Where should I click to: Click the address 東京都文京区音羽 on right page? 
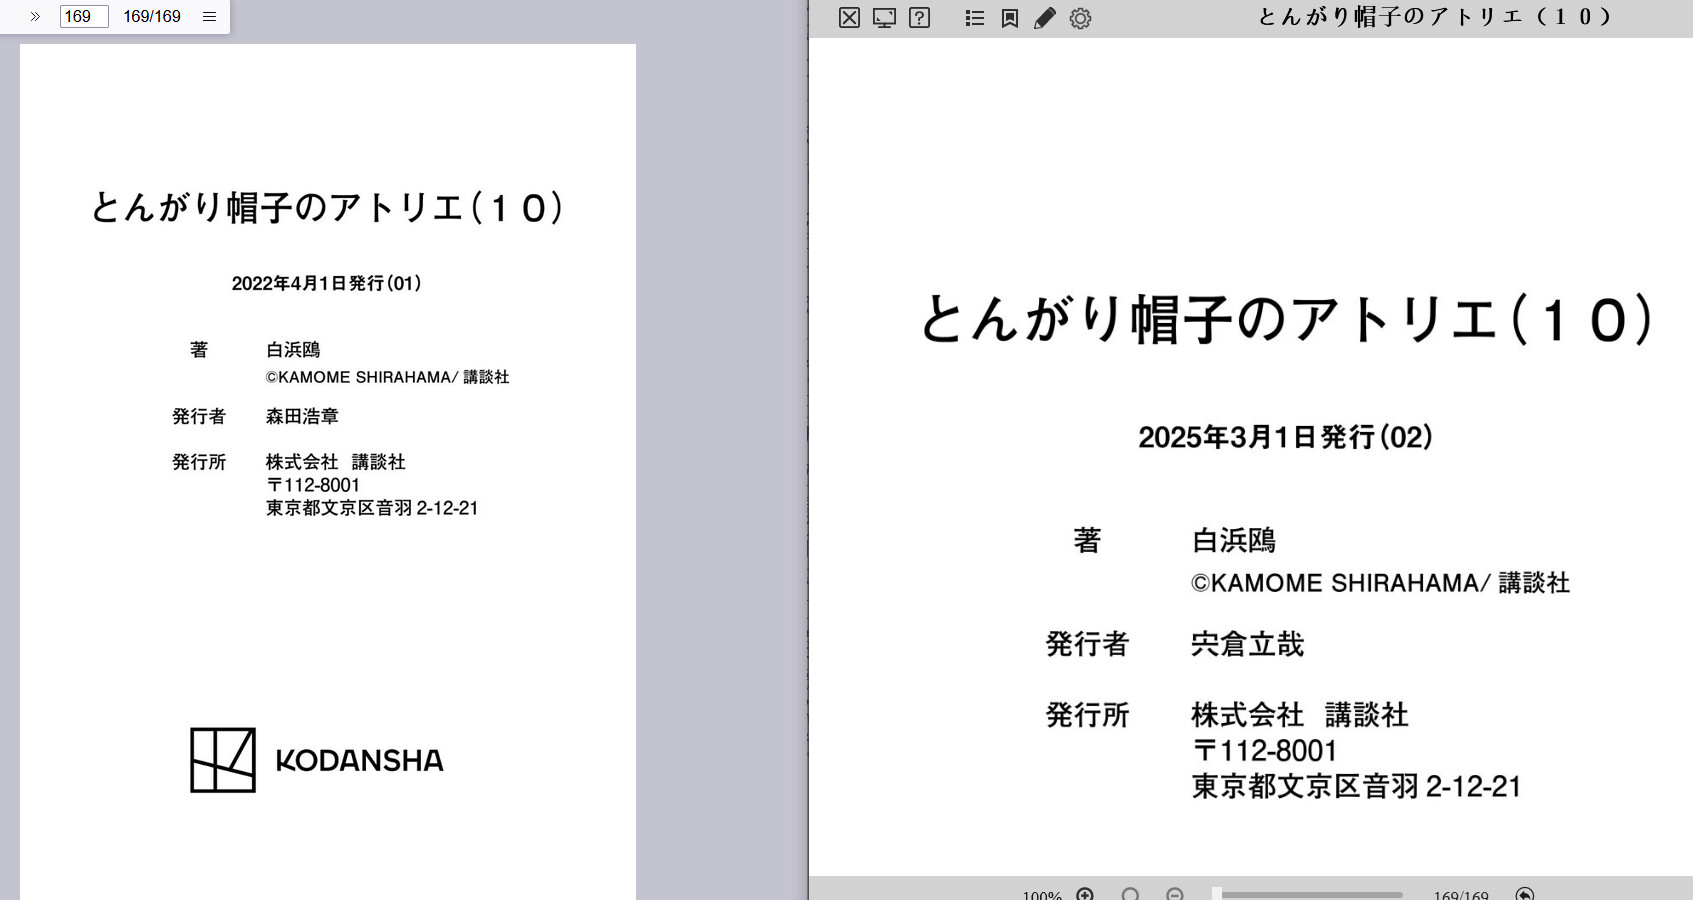click(1305, 786)
